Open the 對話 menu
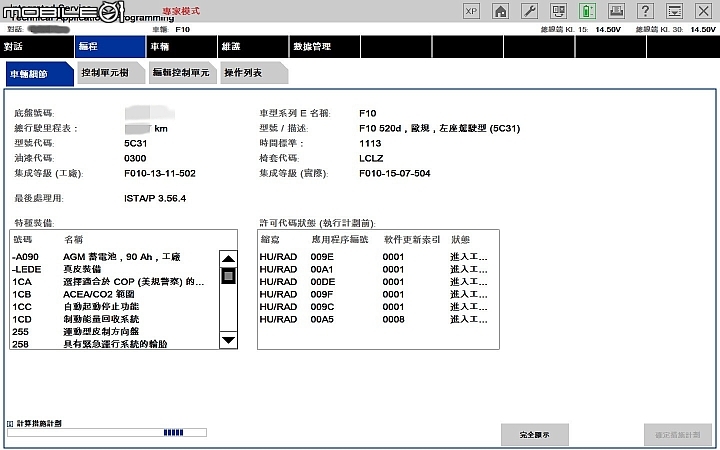 [x=37, y=46]
